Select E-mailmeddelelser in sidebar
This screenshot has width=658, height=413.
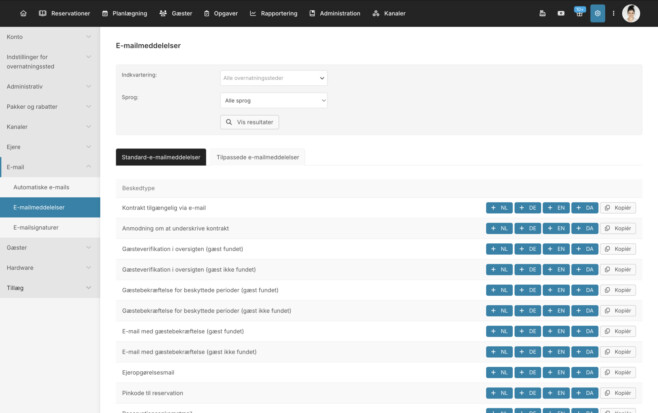click(50, 207)
